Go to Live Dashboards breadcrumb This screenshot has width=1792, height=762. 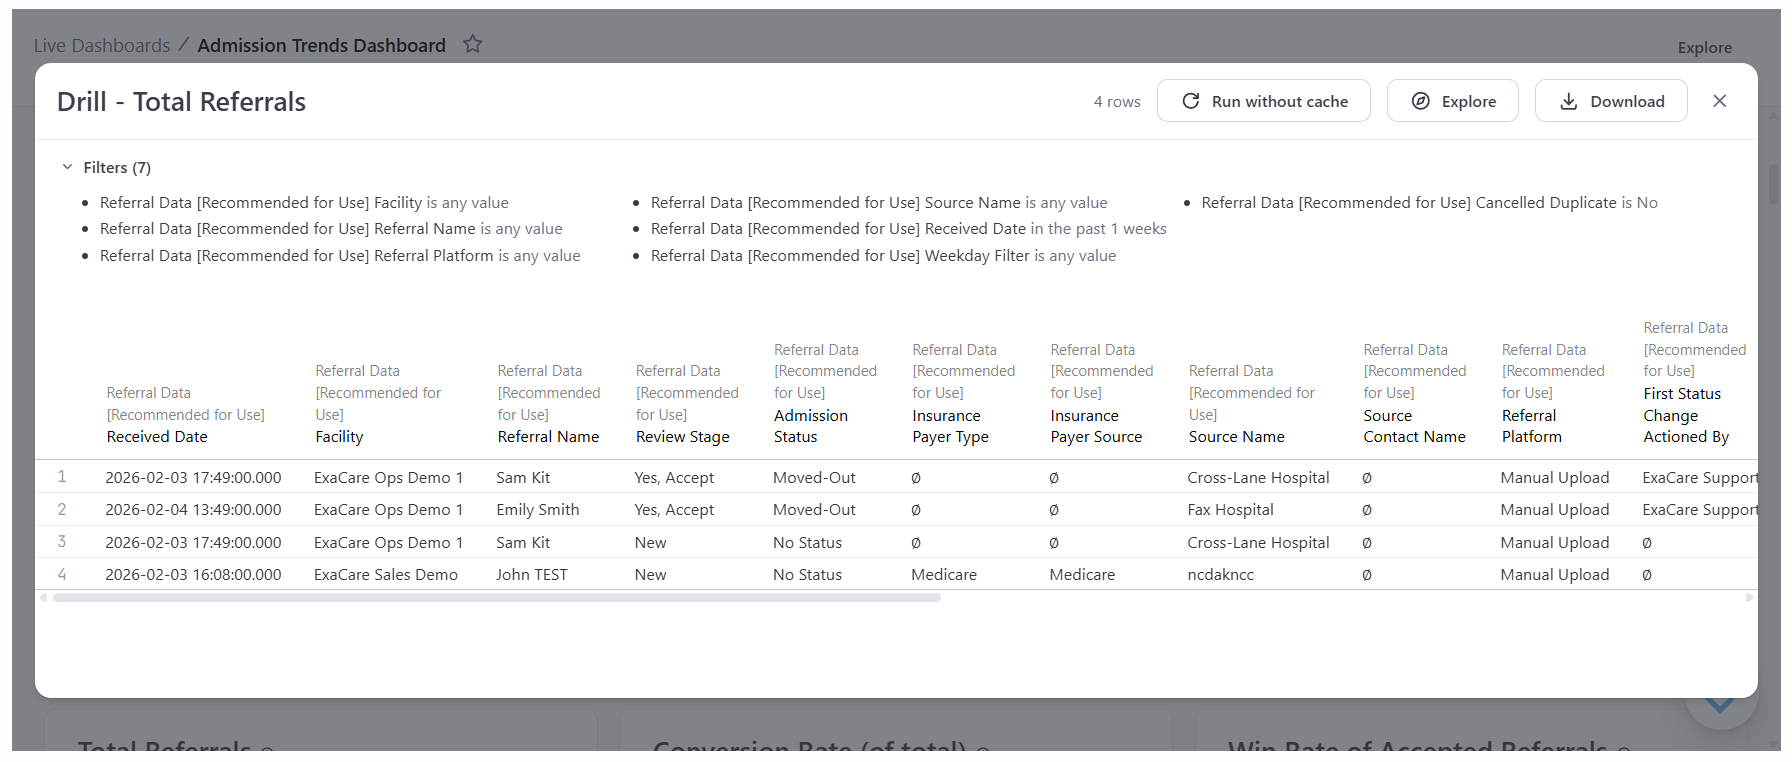(x=102, y=46)
